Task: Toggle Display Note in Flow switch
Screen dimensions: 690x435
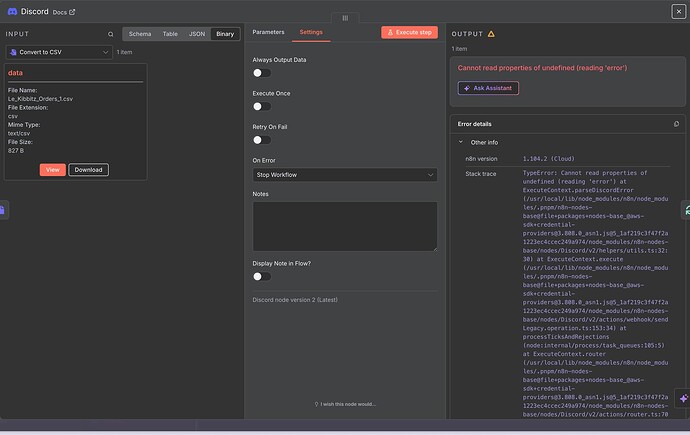Action: coord(261,276)
